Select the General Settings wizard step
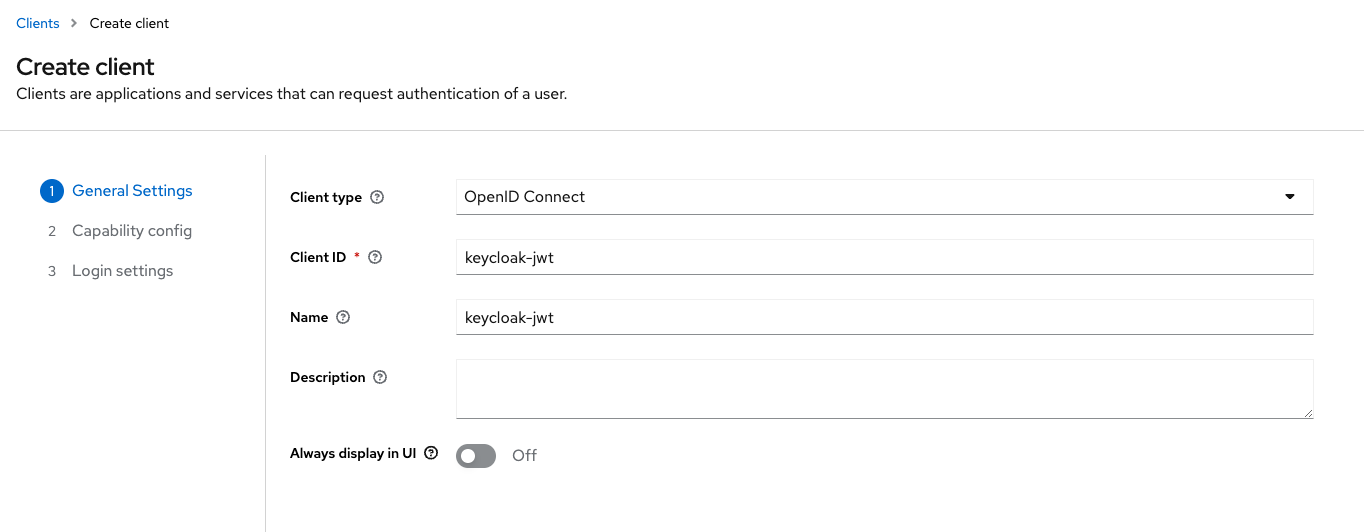Viewport: 1364px width, 532px height. click(x=132, y=191)
